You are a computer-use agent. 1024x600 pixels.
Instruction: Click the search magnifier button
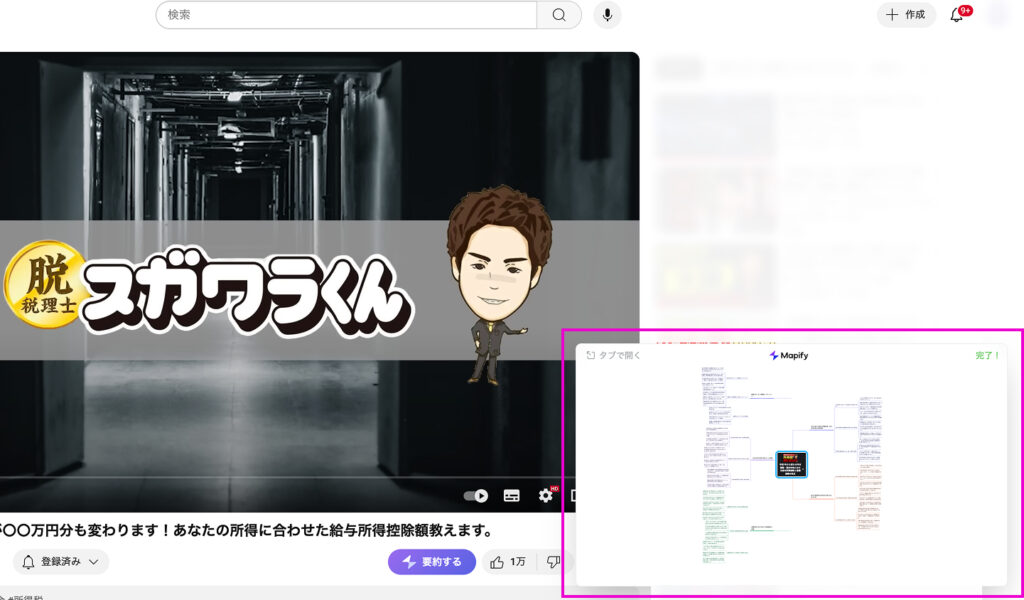point(559,15)
